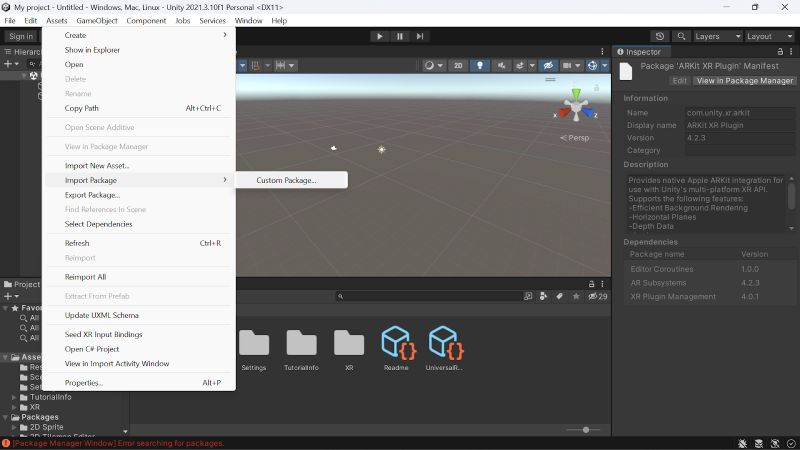Click the snap increment icon

coord(280,65)
